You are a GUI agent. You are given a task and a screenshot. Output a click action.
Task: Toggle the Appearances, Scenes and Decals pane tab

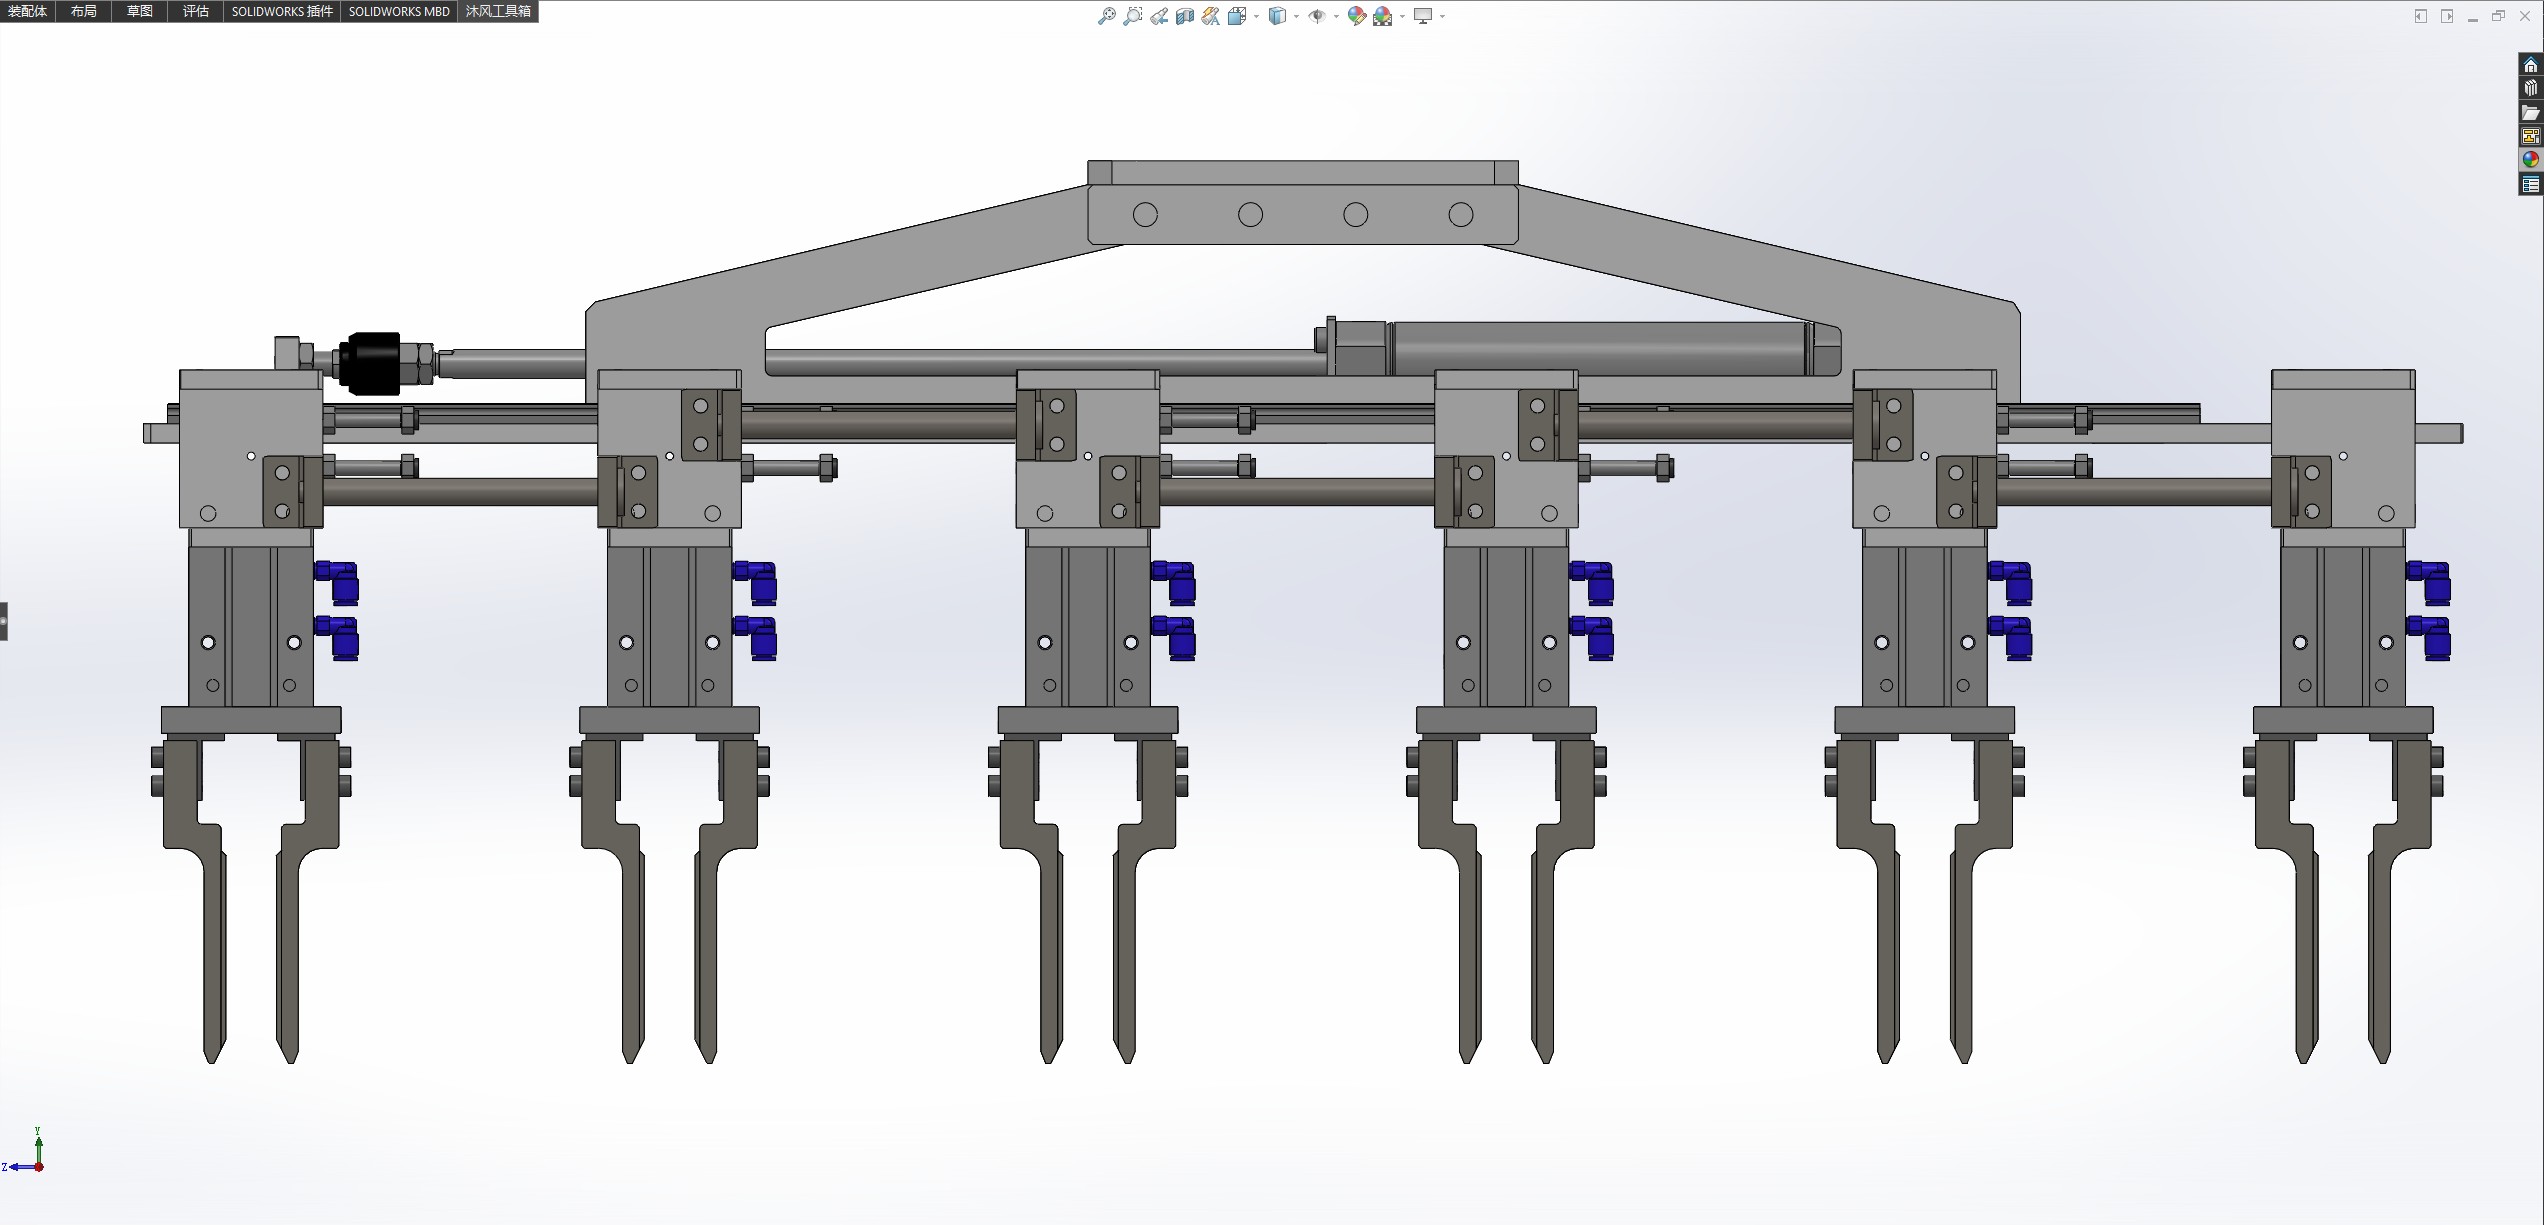coord(2531,160)
